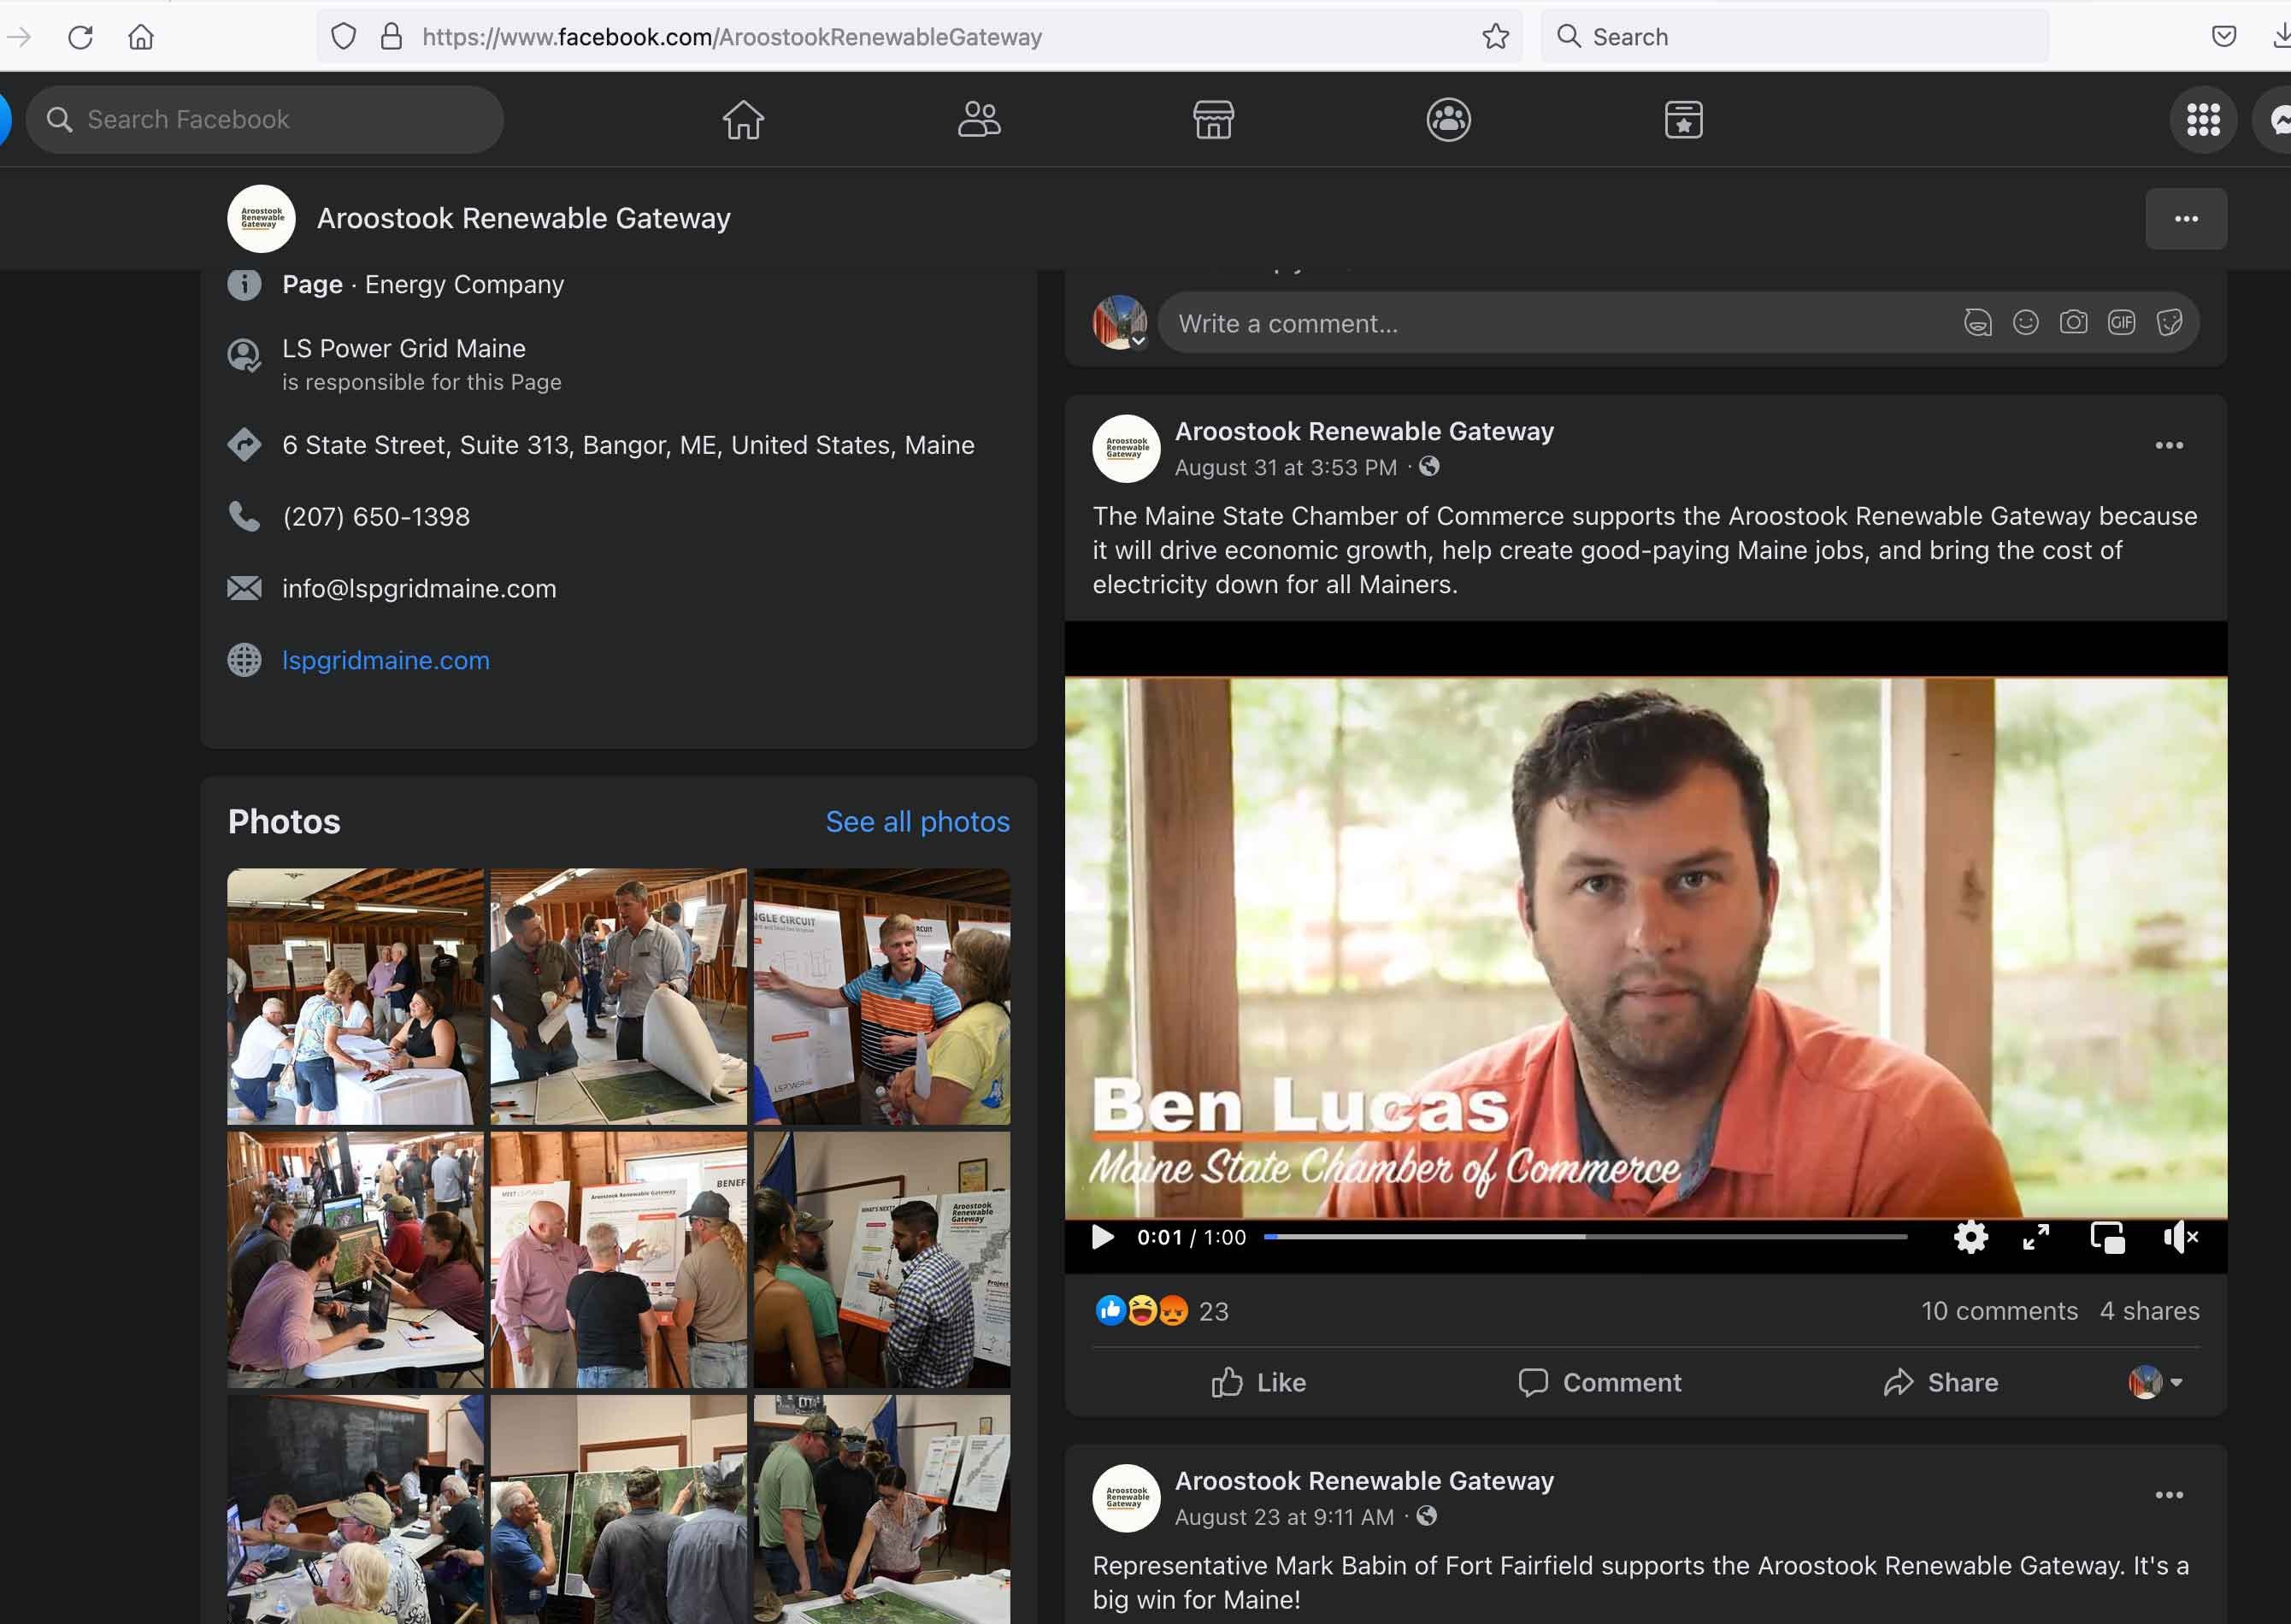
Task: Open video settings gear
Action: point(1970,1237)
